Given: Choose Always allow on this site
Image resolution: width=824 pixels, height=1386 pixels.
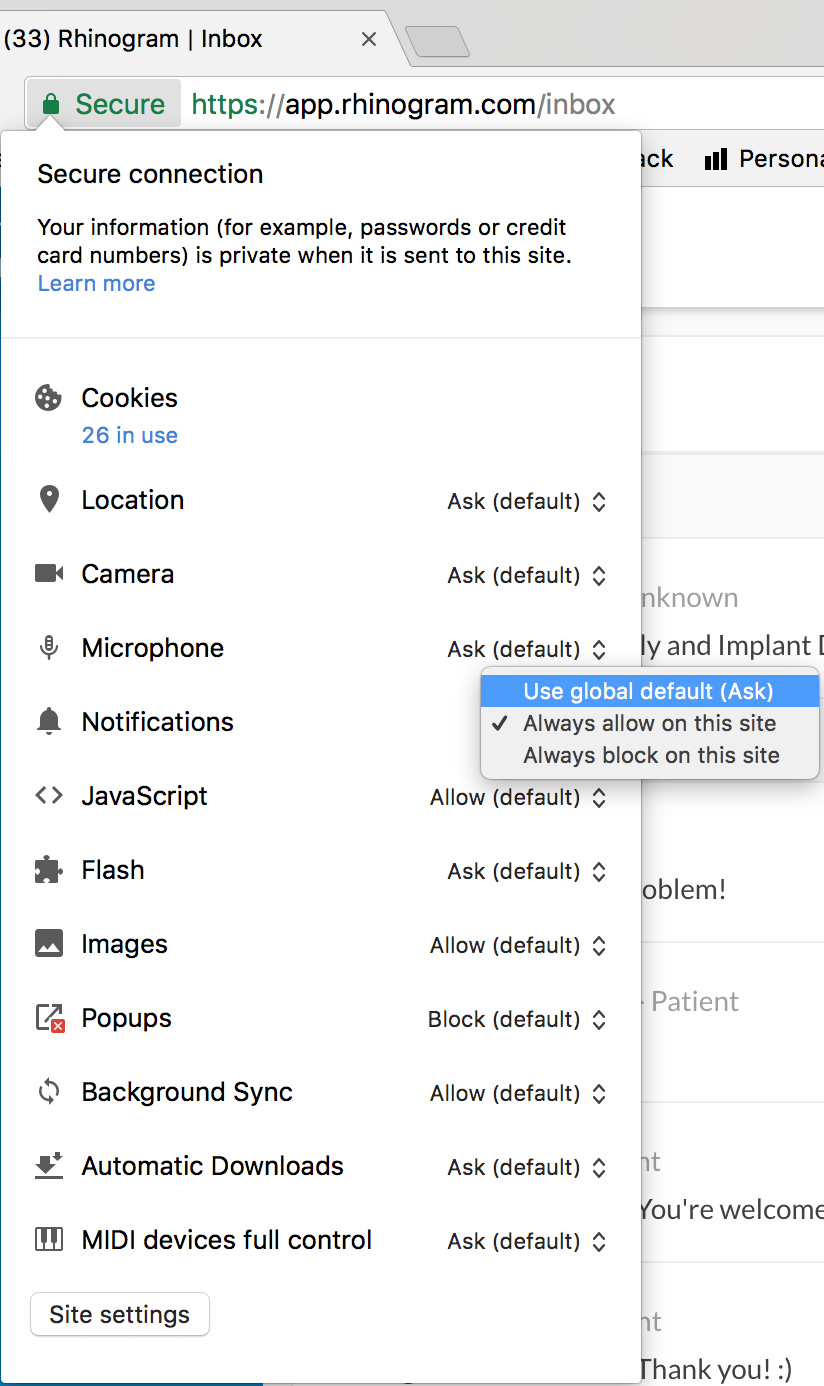Looking at the screenshot, I should coord(650,723).
